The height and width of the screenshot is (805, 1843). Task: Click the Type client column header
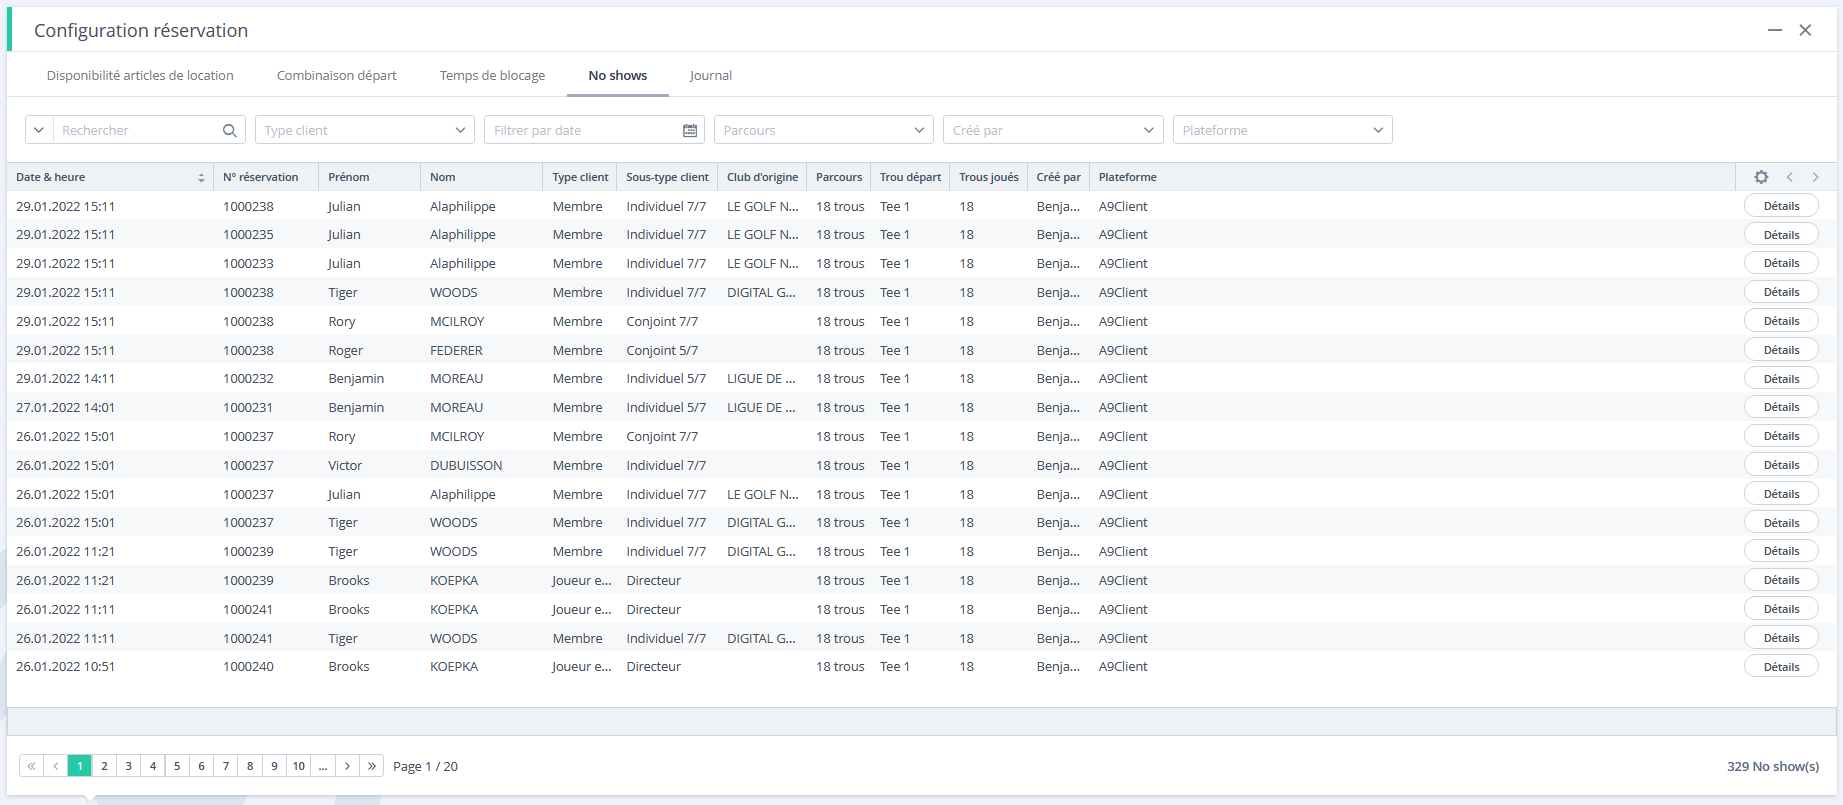coord(581,177)
